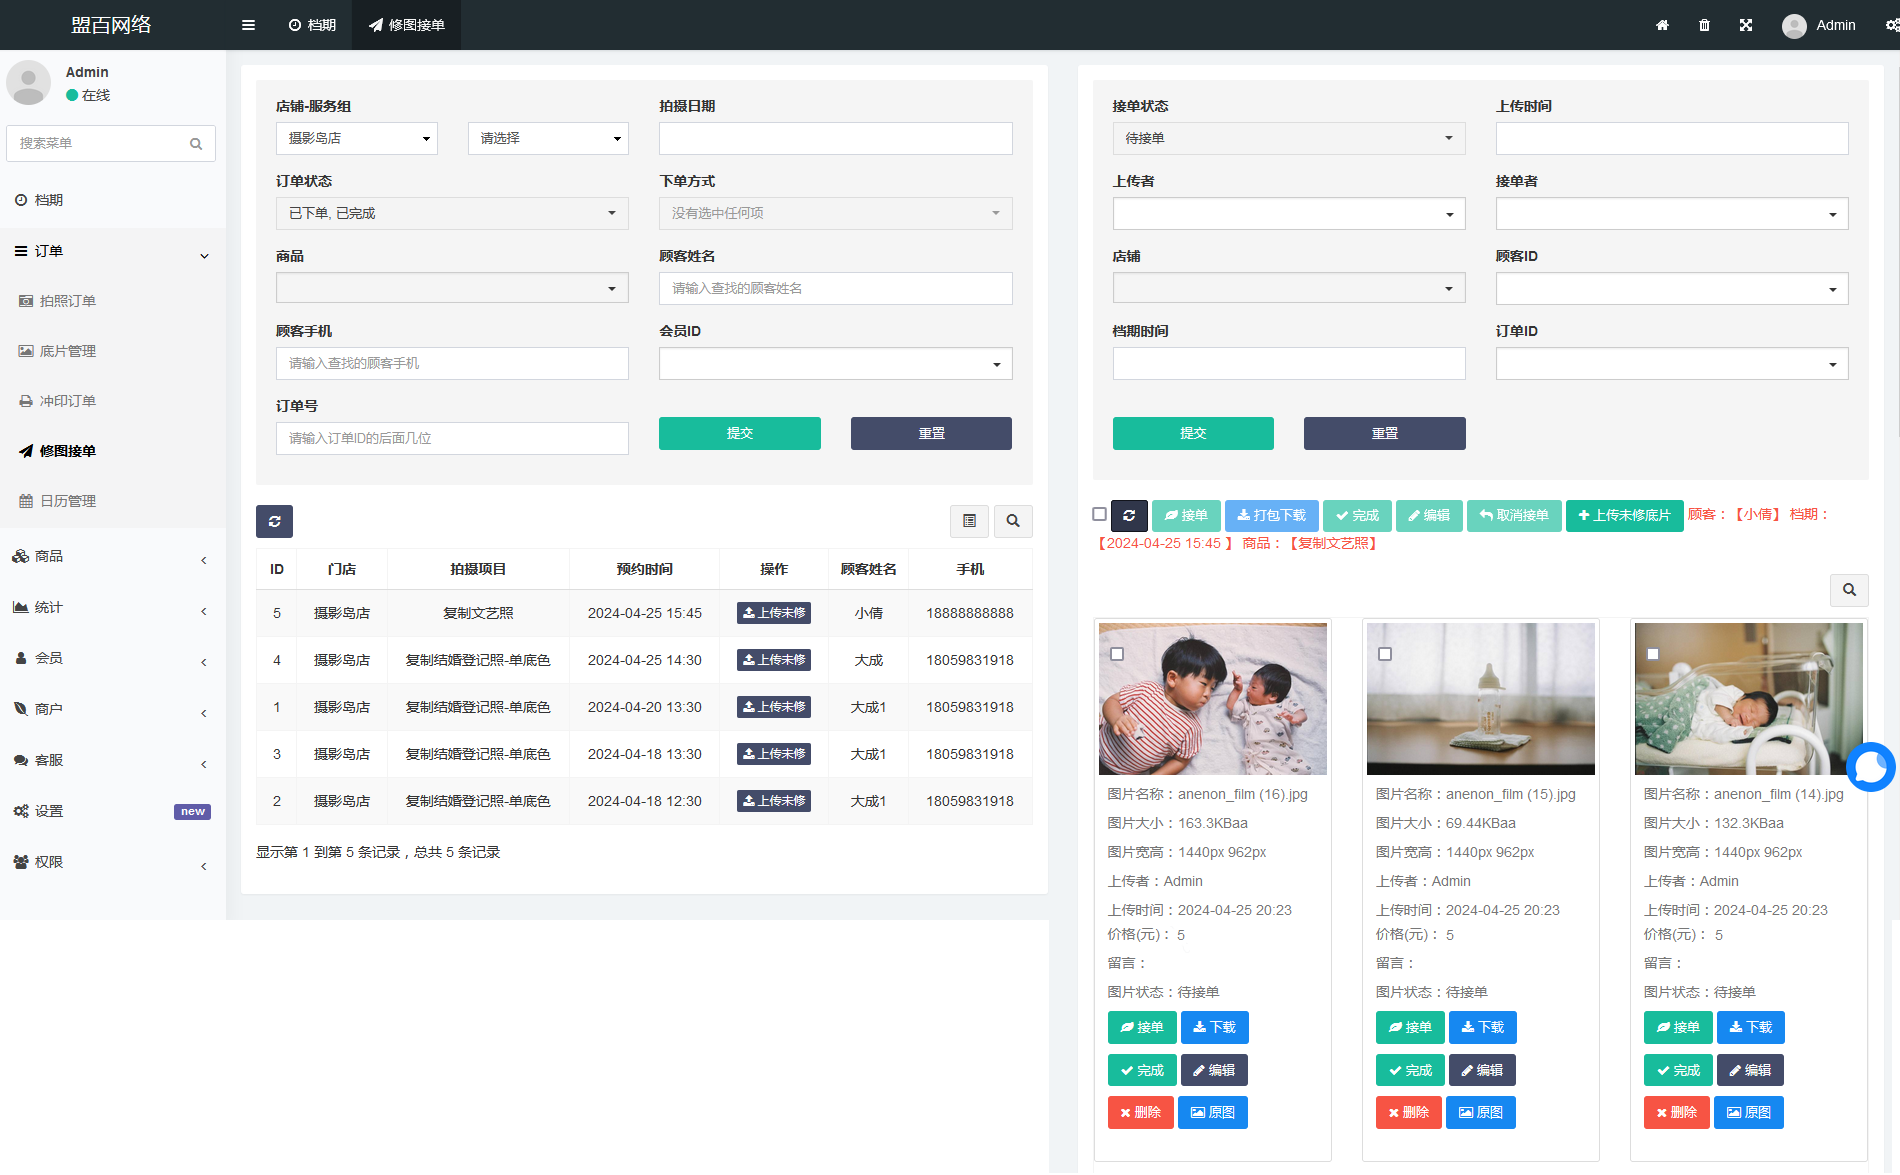This screenshot has height=1175, width=1900.
Task: Click the home icon in top bar
Action: click(1662, 25)
